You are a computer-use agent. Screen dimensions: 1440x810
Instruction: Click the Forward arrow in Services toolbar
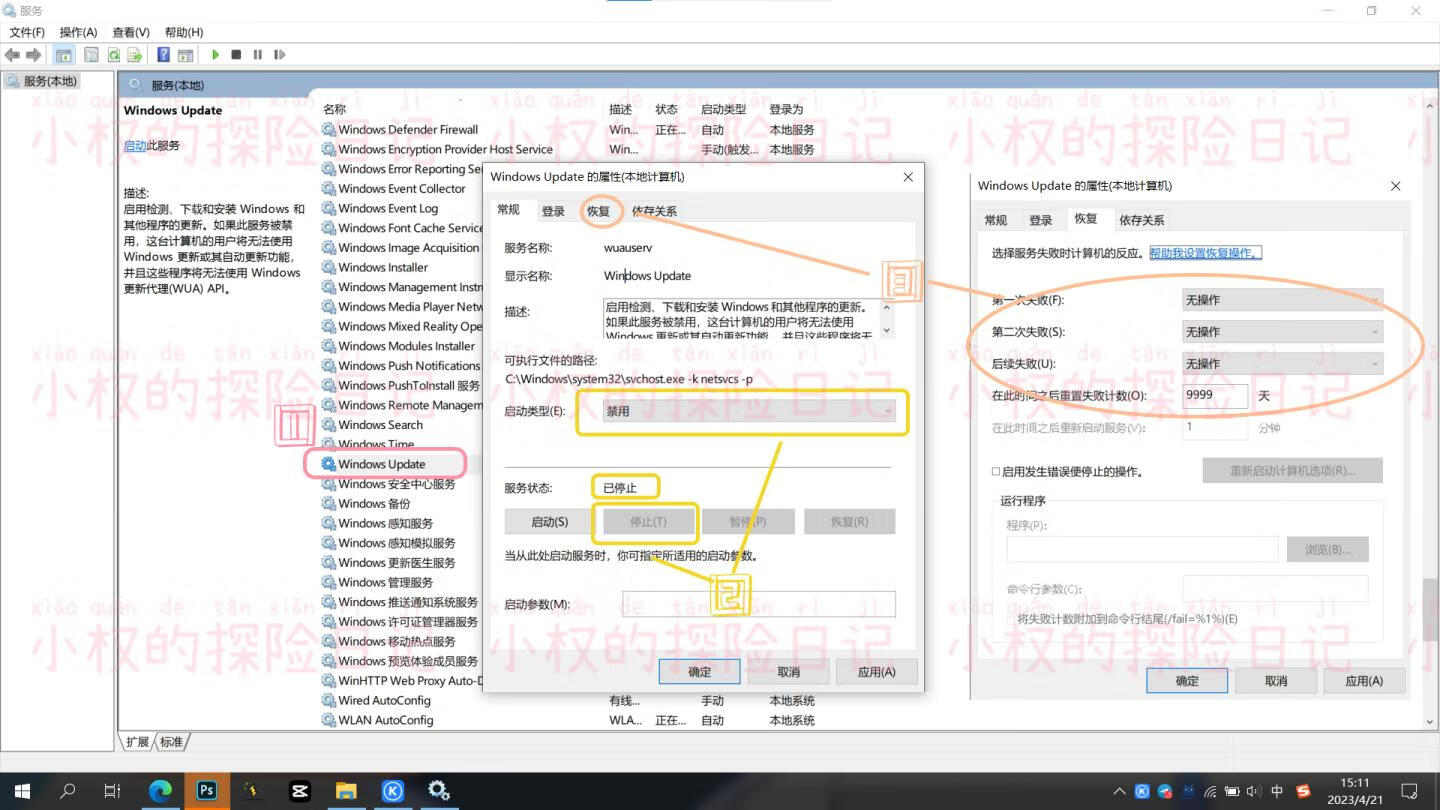[34, 55]
